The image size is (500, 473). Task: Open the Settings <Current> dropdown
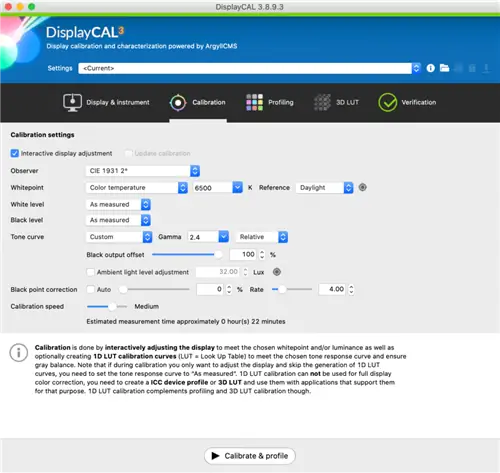249,68
